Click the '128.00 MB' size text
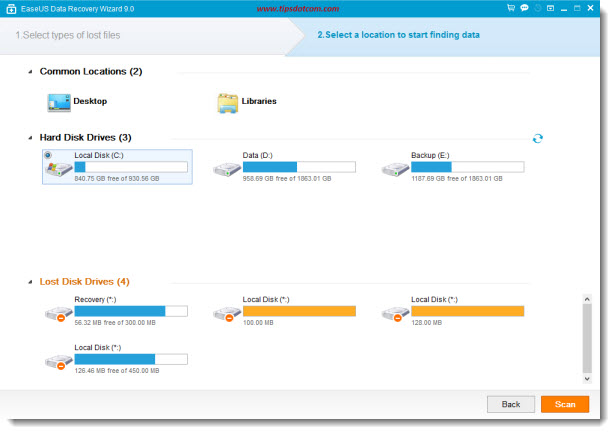Image resolution: width=615 pixels, height=434 pixels. (426, 323)
